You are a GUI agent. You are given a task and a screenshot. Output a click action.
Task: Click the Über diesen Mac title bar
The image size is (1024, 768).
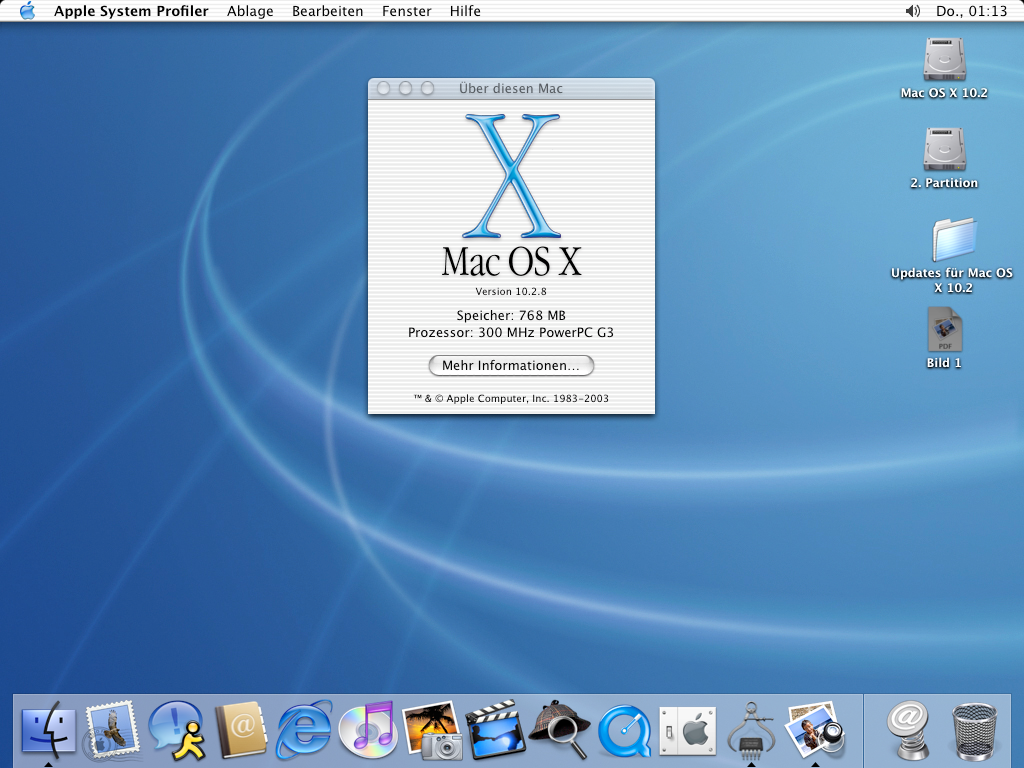click(x=511, y=89)
